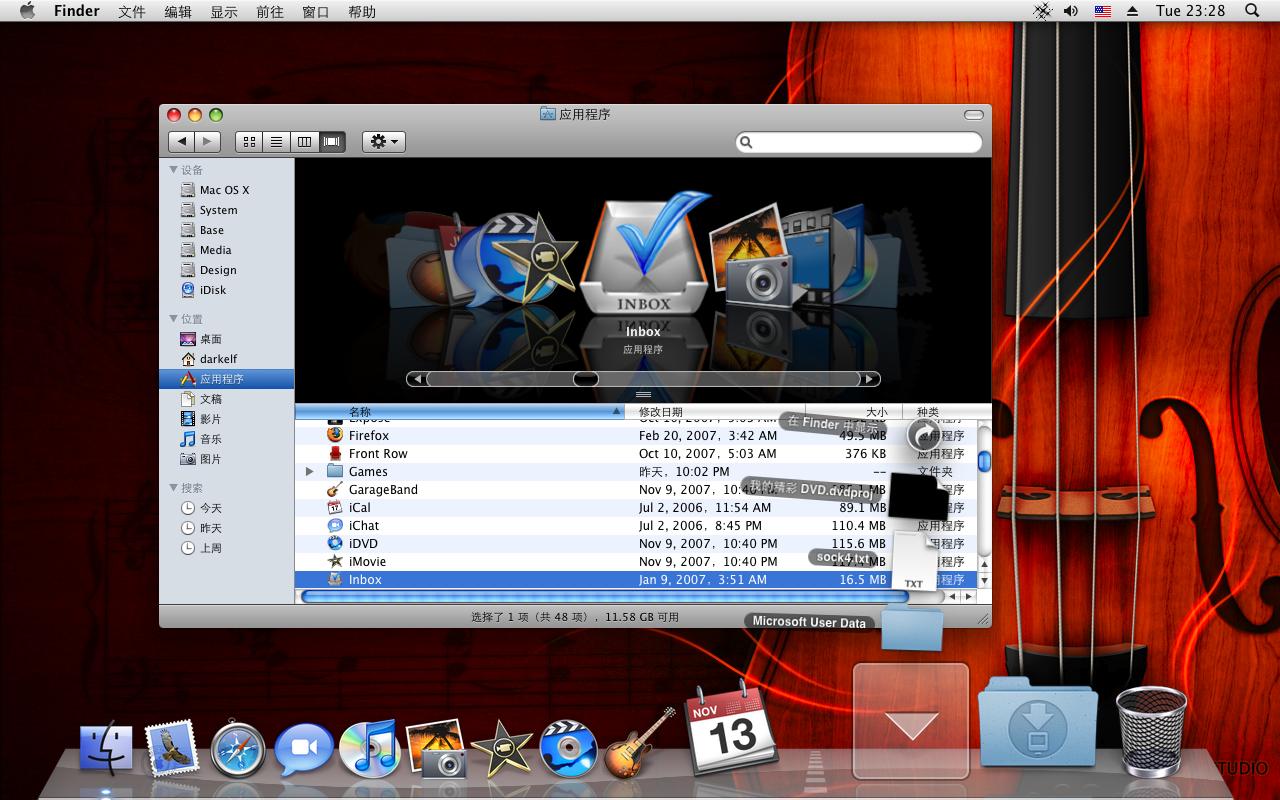Sort list by 修改日期 column header
Screen dimensions: 1280x800
661,412
